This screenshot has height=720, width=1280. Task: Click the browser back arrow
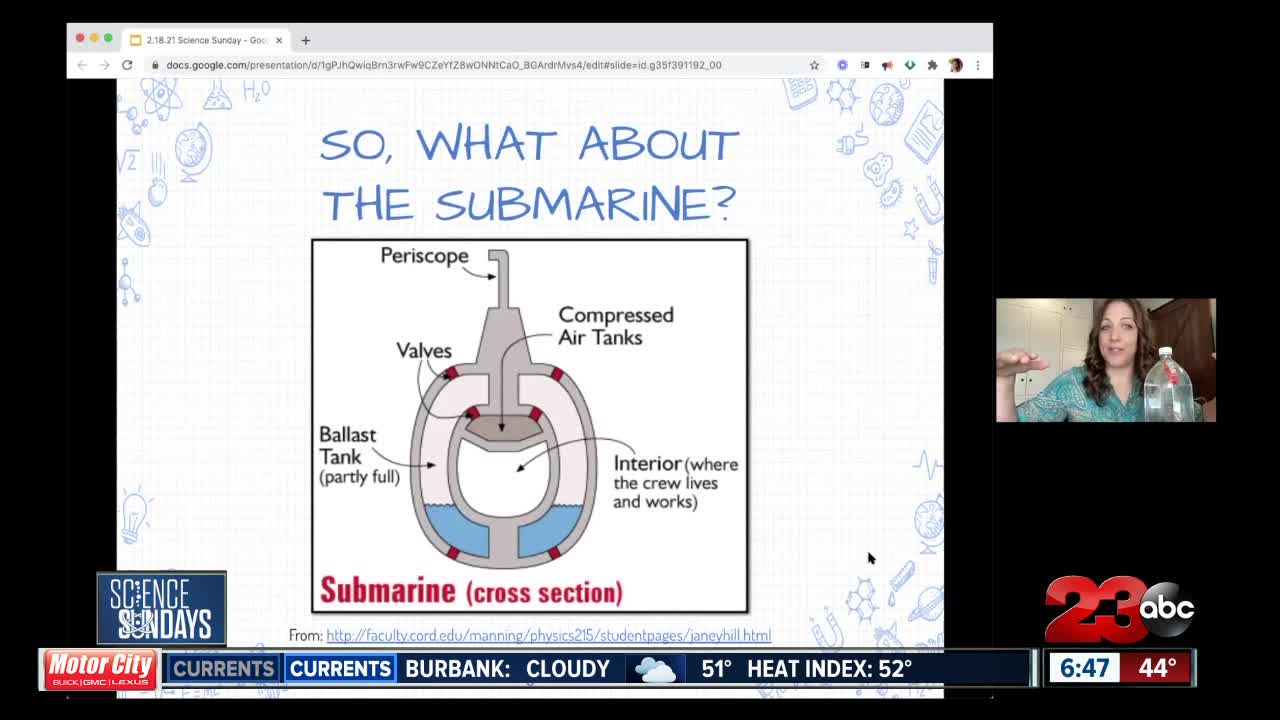coord(82,65)
